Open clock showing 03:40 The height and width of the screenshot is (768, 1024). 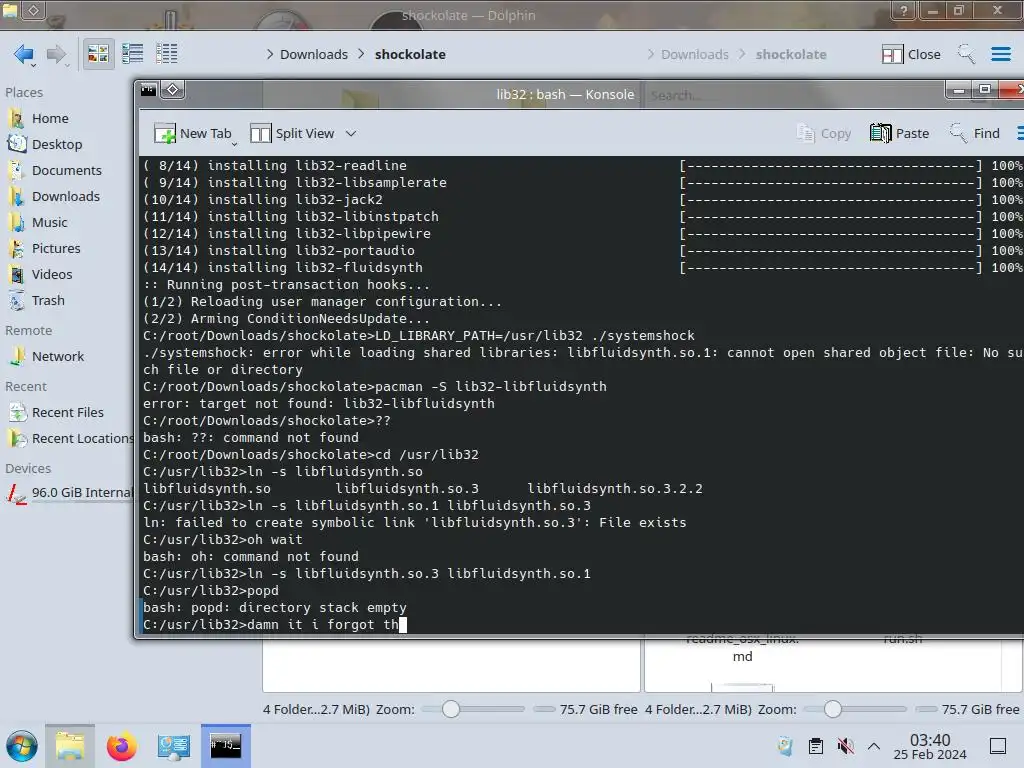click(930, 746)
